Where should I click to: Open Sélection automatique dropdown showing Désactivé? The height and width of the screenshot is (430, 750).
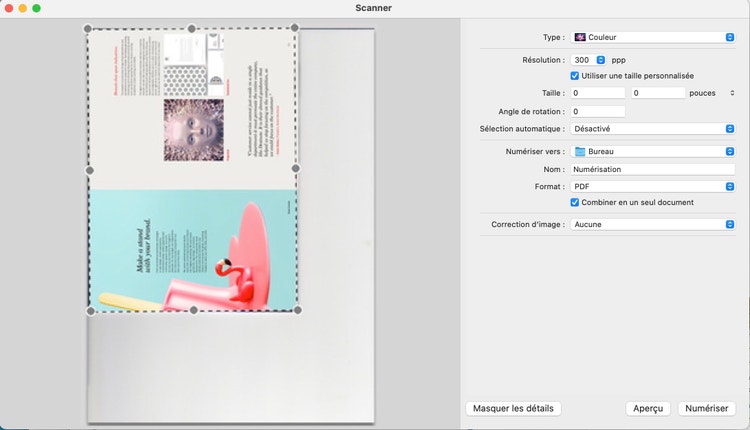point(652,129)
